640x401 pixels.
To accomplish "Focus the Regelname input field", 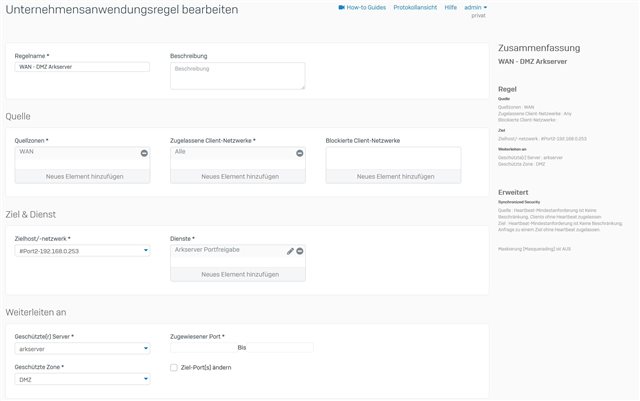I will click(x=82, y=67).
